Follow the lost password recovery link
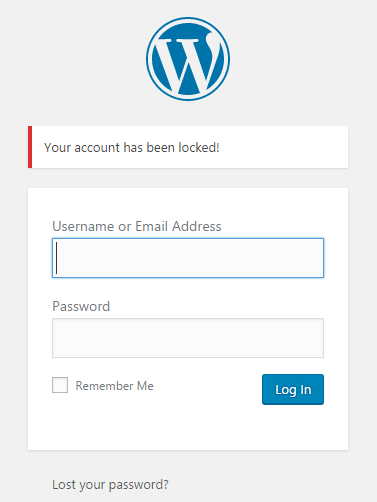This screenshot has height=502, width=377. 110,485
